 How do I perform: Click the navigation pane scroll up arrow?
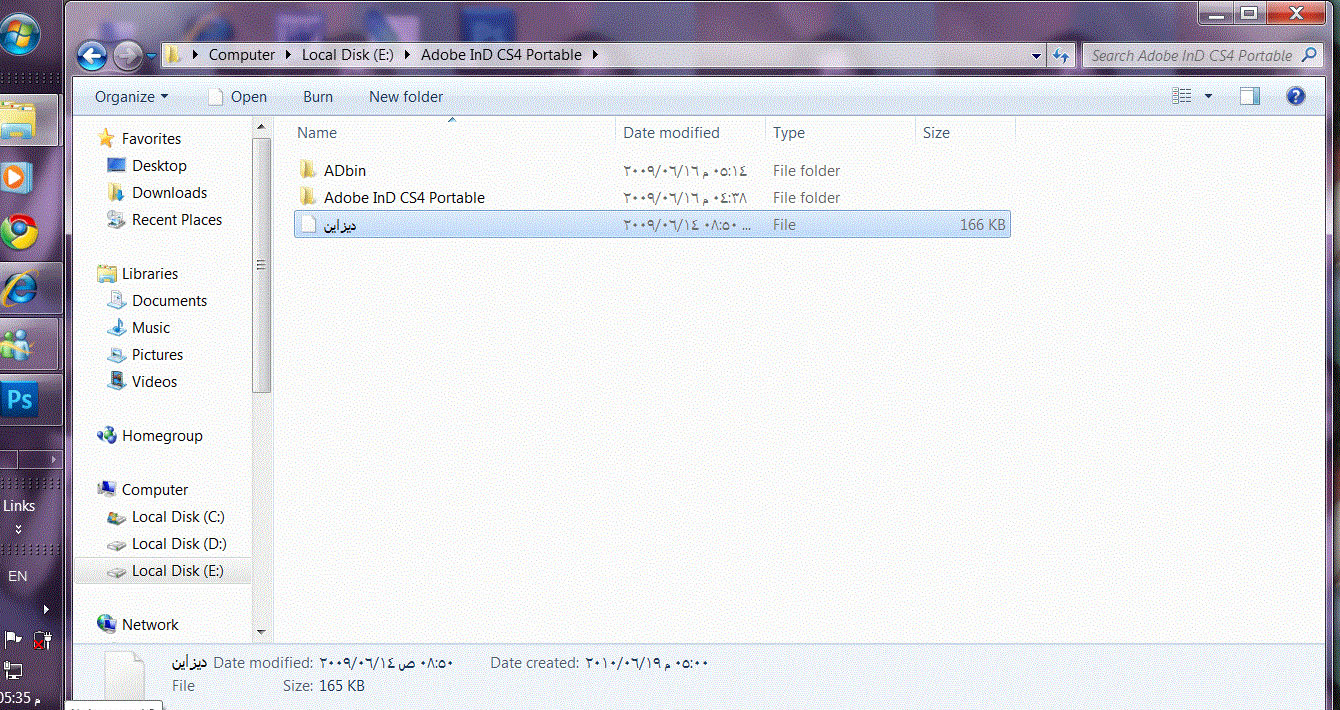pyautogui.click(x=262, y=128)
